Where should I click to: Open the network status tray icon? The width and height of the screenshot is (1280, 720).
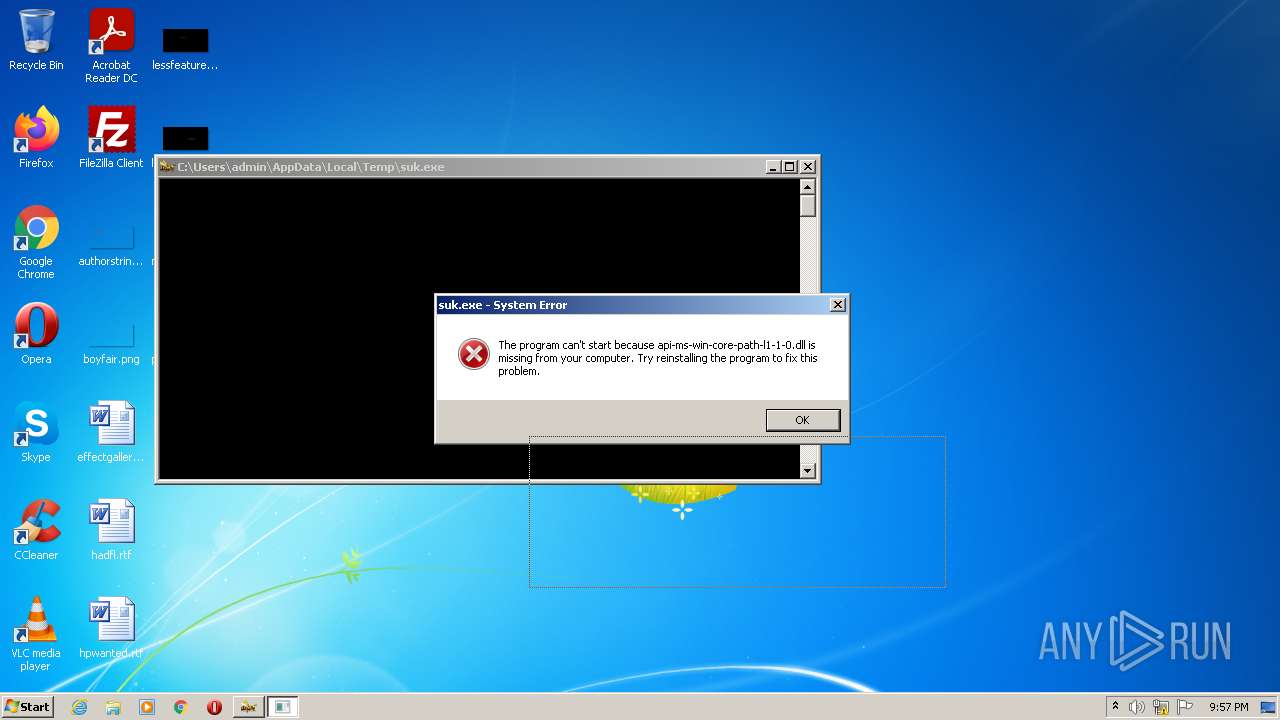point(1161,707)
